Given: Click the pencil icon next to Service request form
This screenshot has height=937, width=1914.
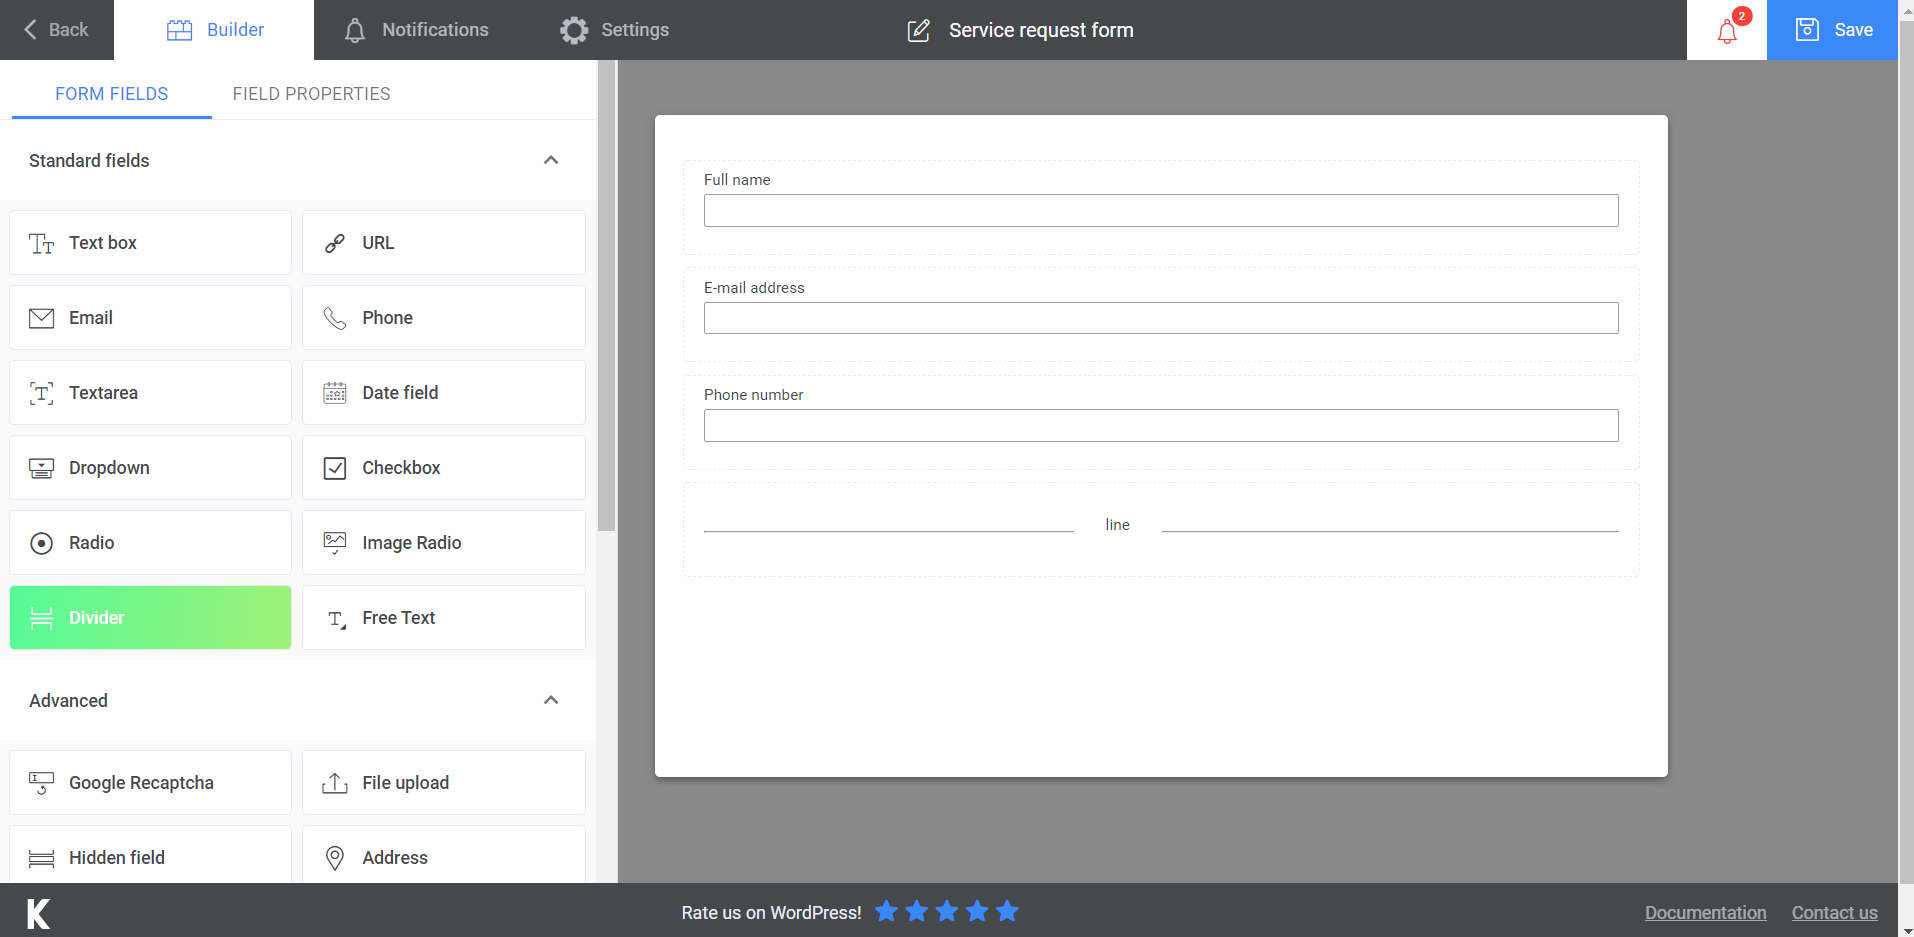Looking at the screenshot, I should pos(918,30).
